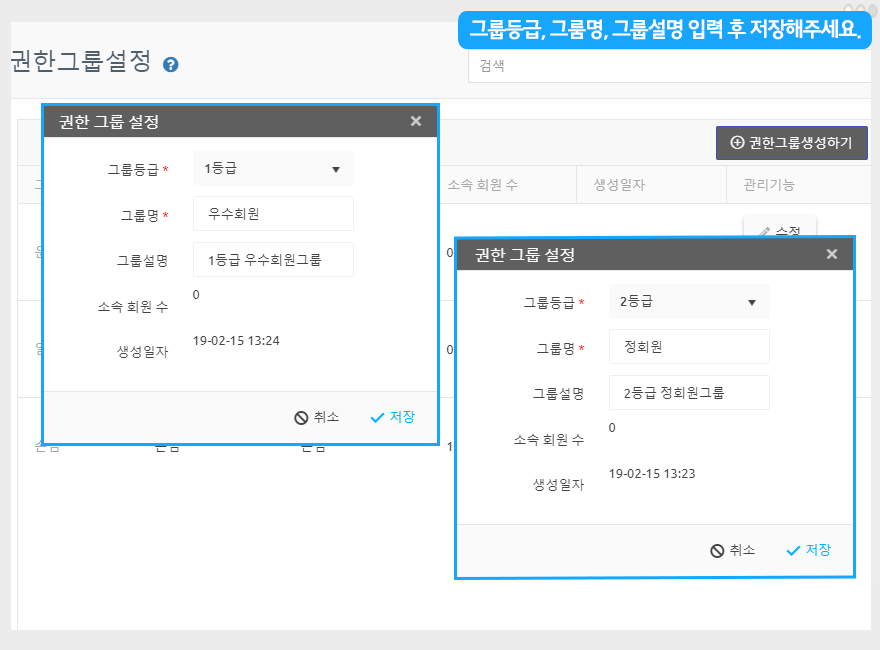Click the 생성일자 column header

[620, 185]
